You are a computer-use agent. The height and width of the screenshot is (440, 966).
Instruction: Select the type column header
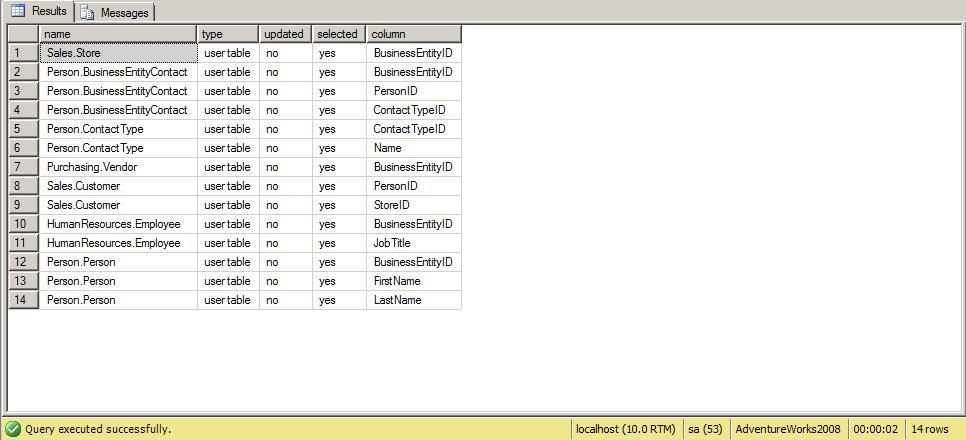coord(228,34)
